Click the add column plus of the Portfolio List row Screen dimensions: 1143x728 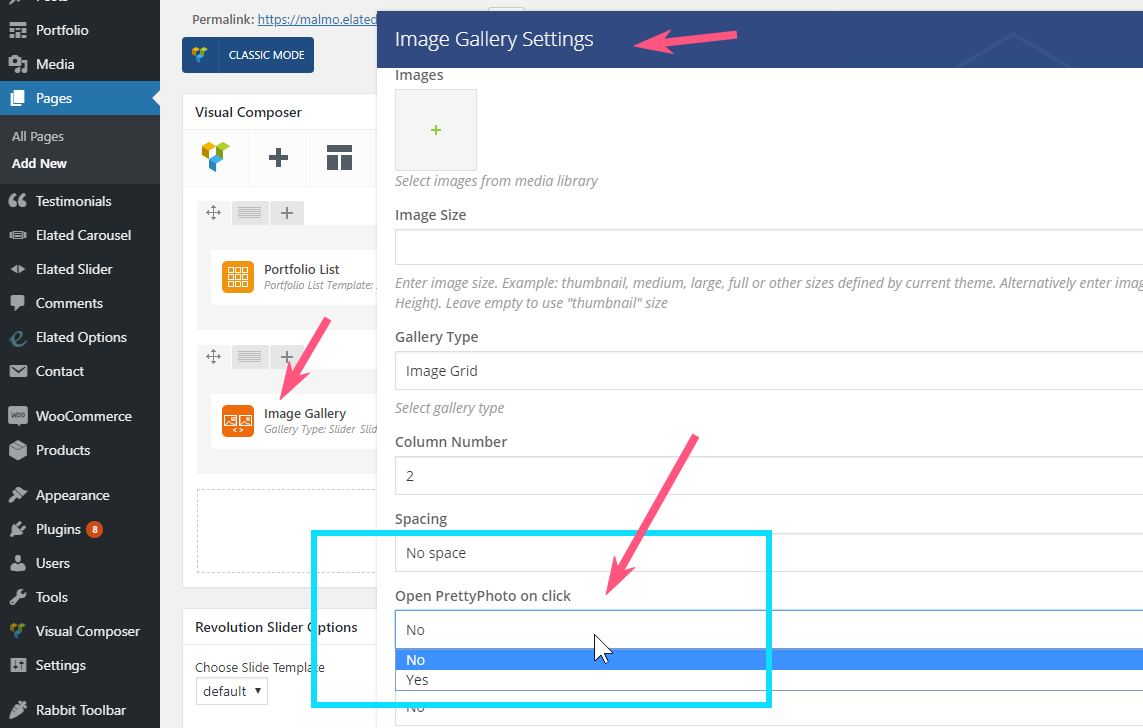click(287, 213)
